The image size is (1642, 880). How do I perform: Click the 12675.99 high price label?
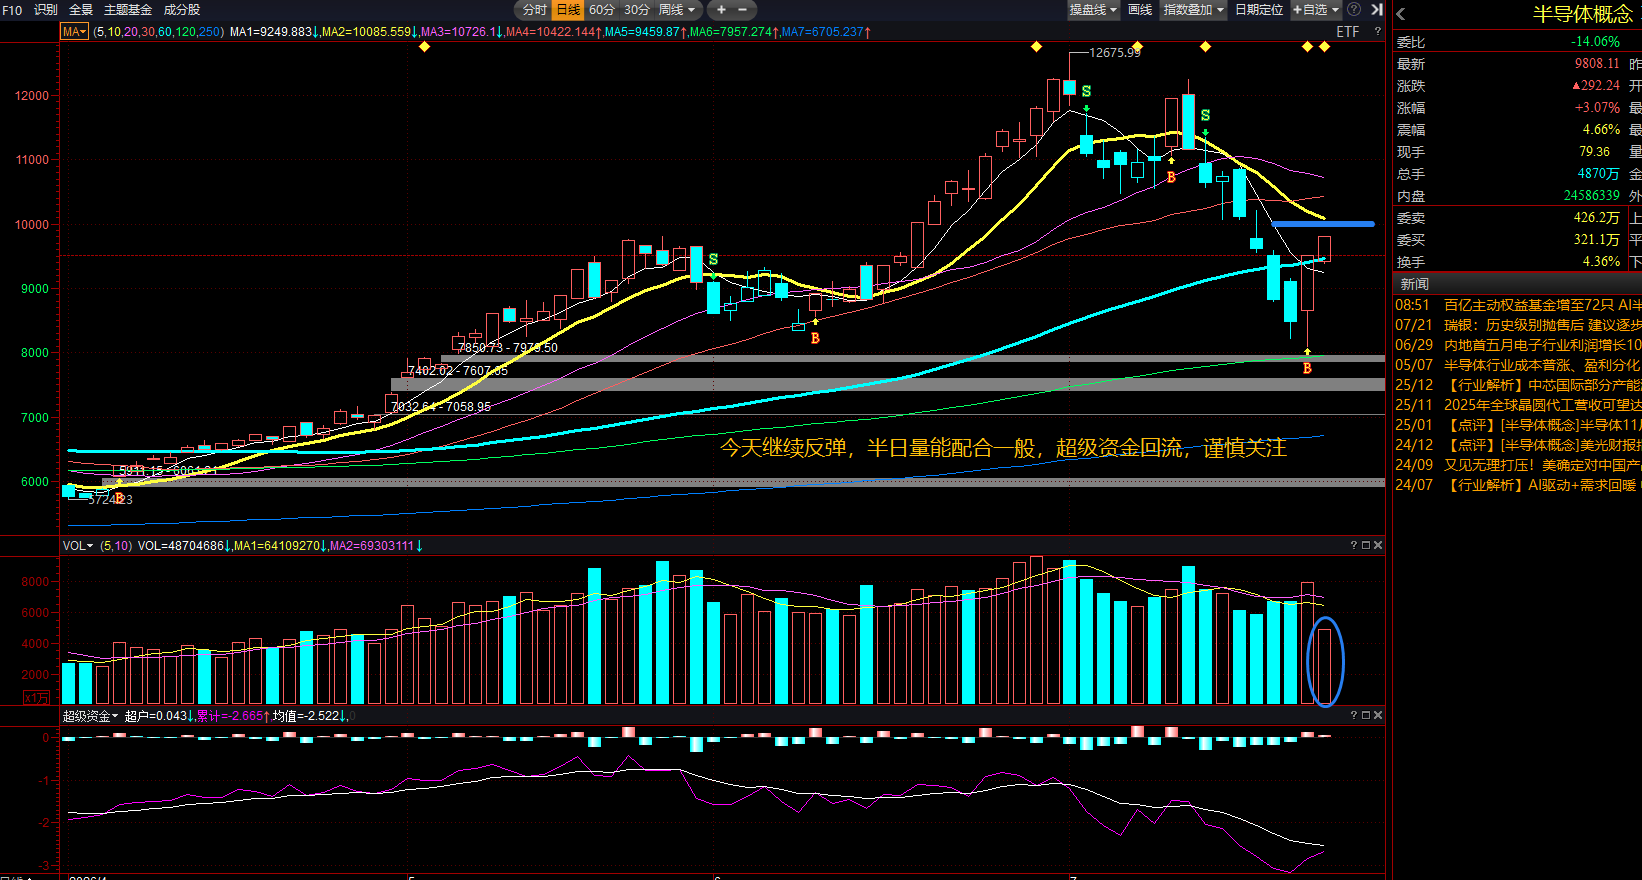(1115, 52)
